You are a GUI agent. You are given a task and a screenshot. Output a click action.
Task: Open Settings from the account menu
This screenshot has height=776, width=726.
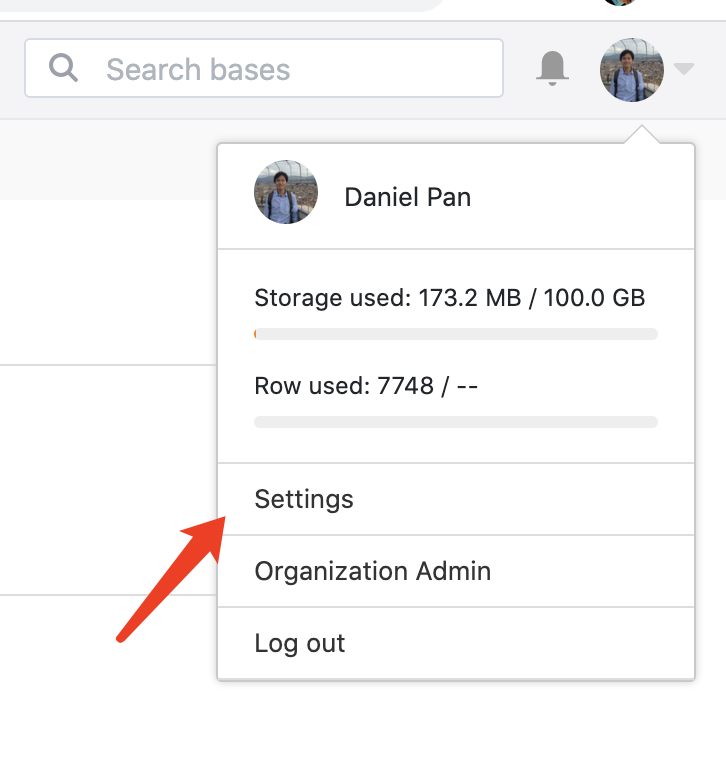(x=304, y=499)
